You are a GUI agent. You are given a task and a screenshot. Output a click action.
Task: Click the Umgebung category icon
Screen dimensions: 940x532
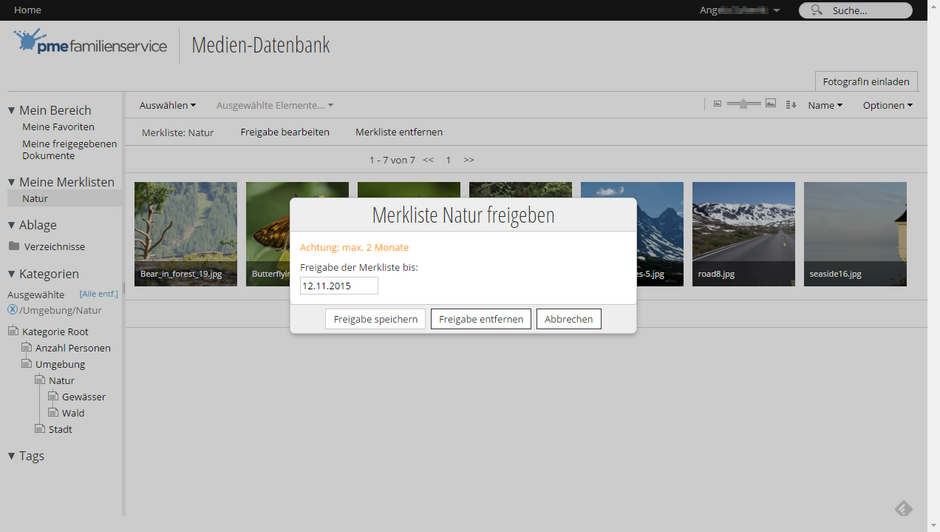(26, 363)
